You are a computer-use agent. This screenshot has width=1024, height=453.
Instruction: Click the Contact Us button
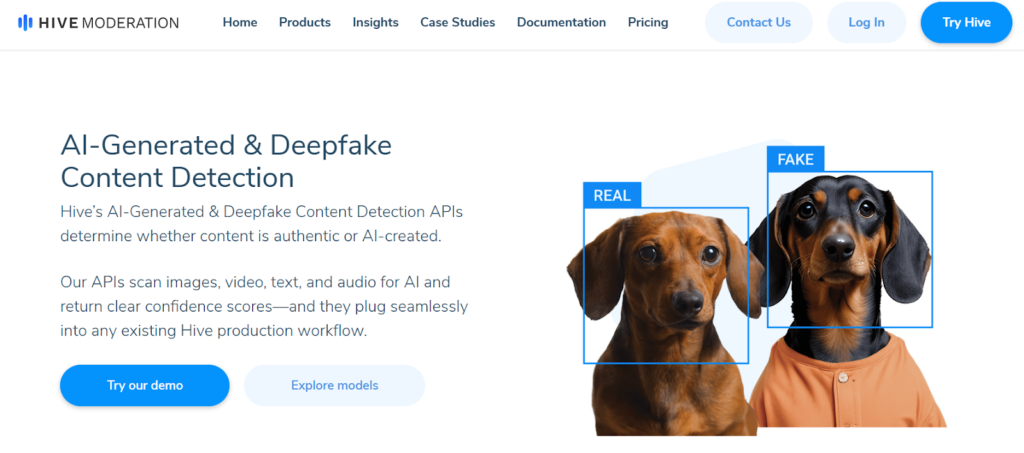(759, 23)
